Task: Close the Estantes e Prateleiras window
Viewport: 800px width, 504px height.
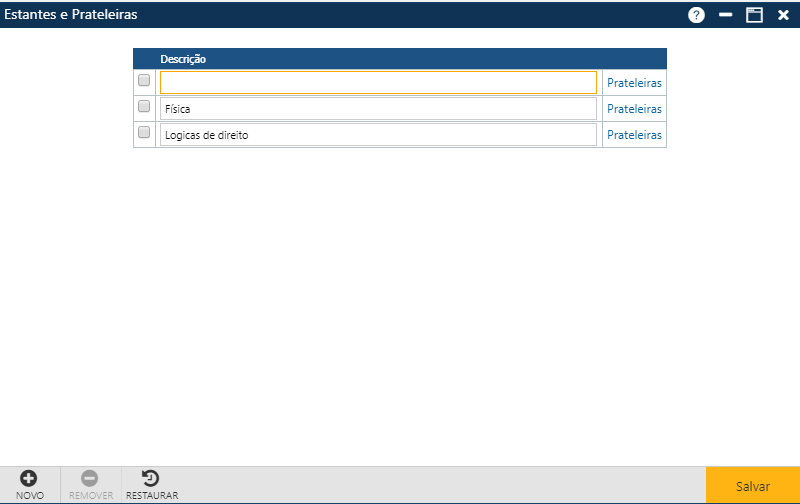Action: pyautogui.click(x=783, y=15)
